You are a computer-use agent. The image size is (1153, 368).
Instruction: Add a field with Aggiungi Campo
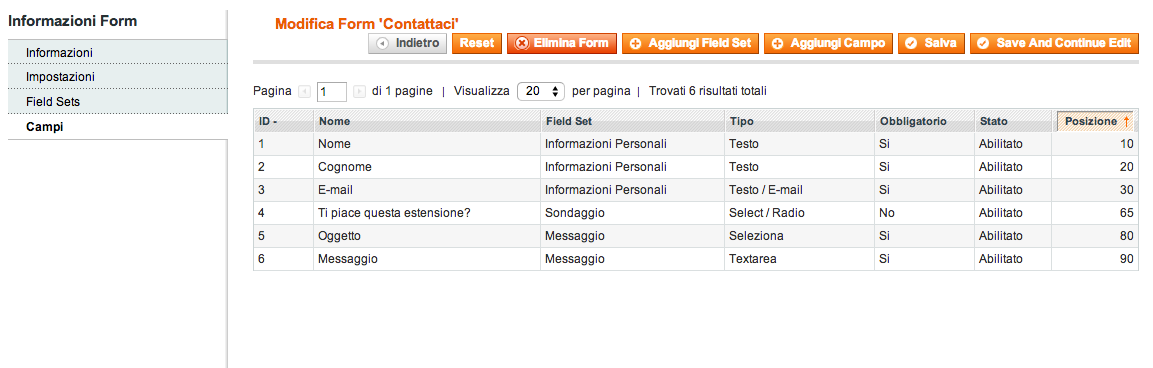click(829, 43)
